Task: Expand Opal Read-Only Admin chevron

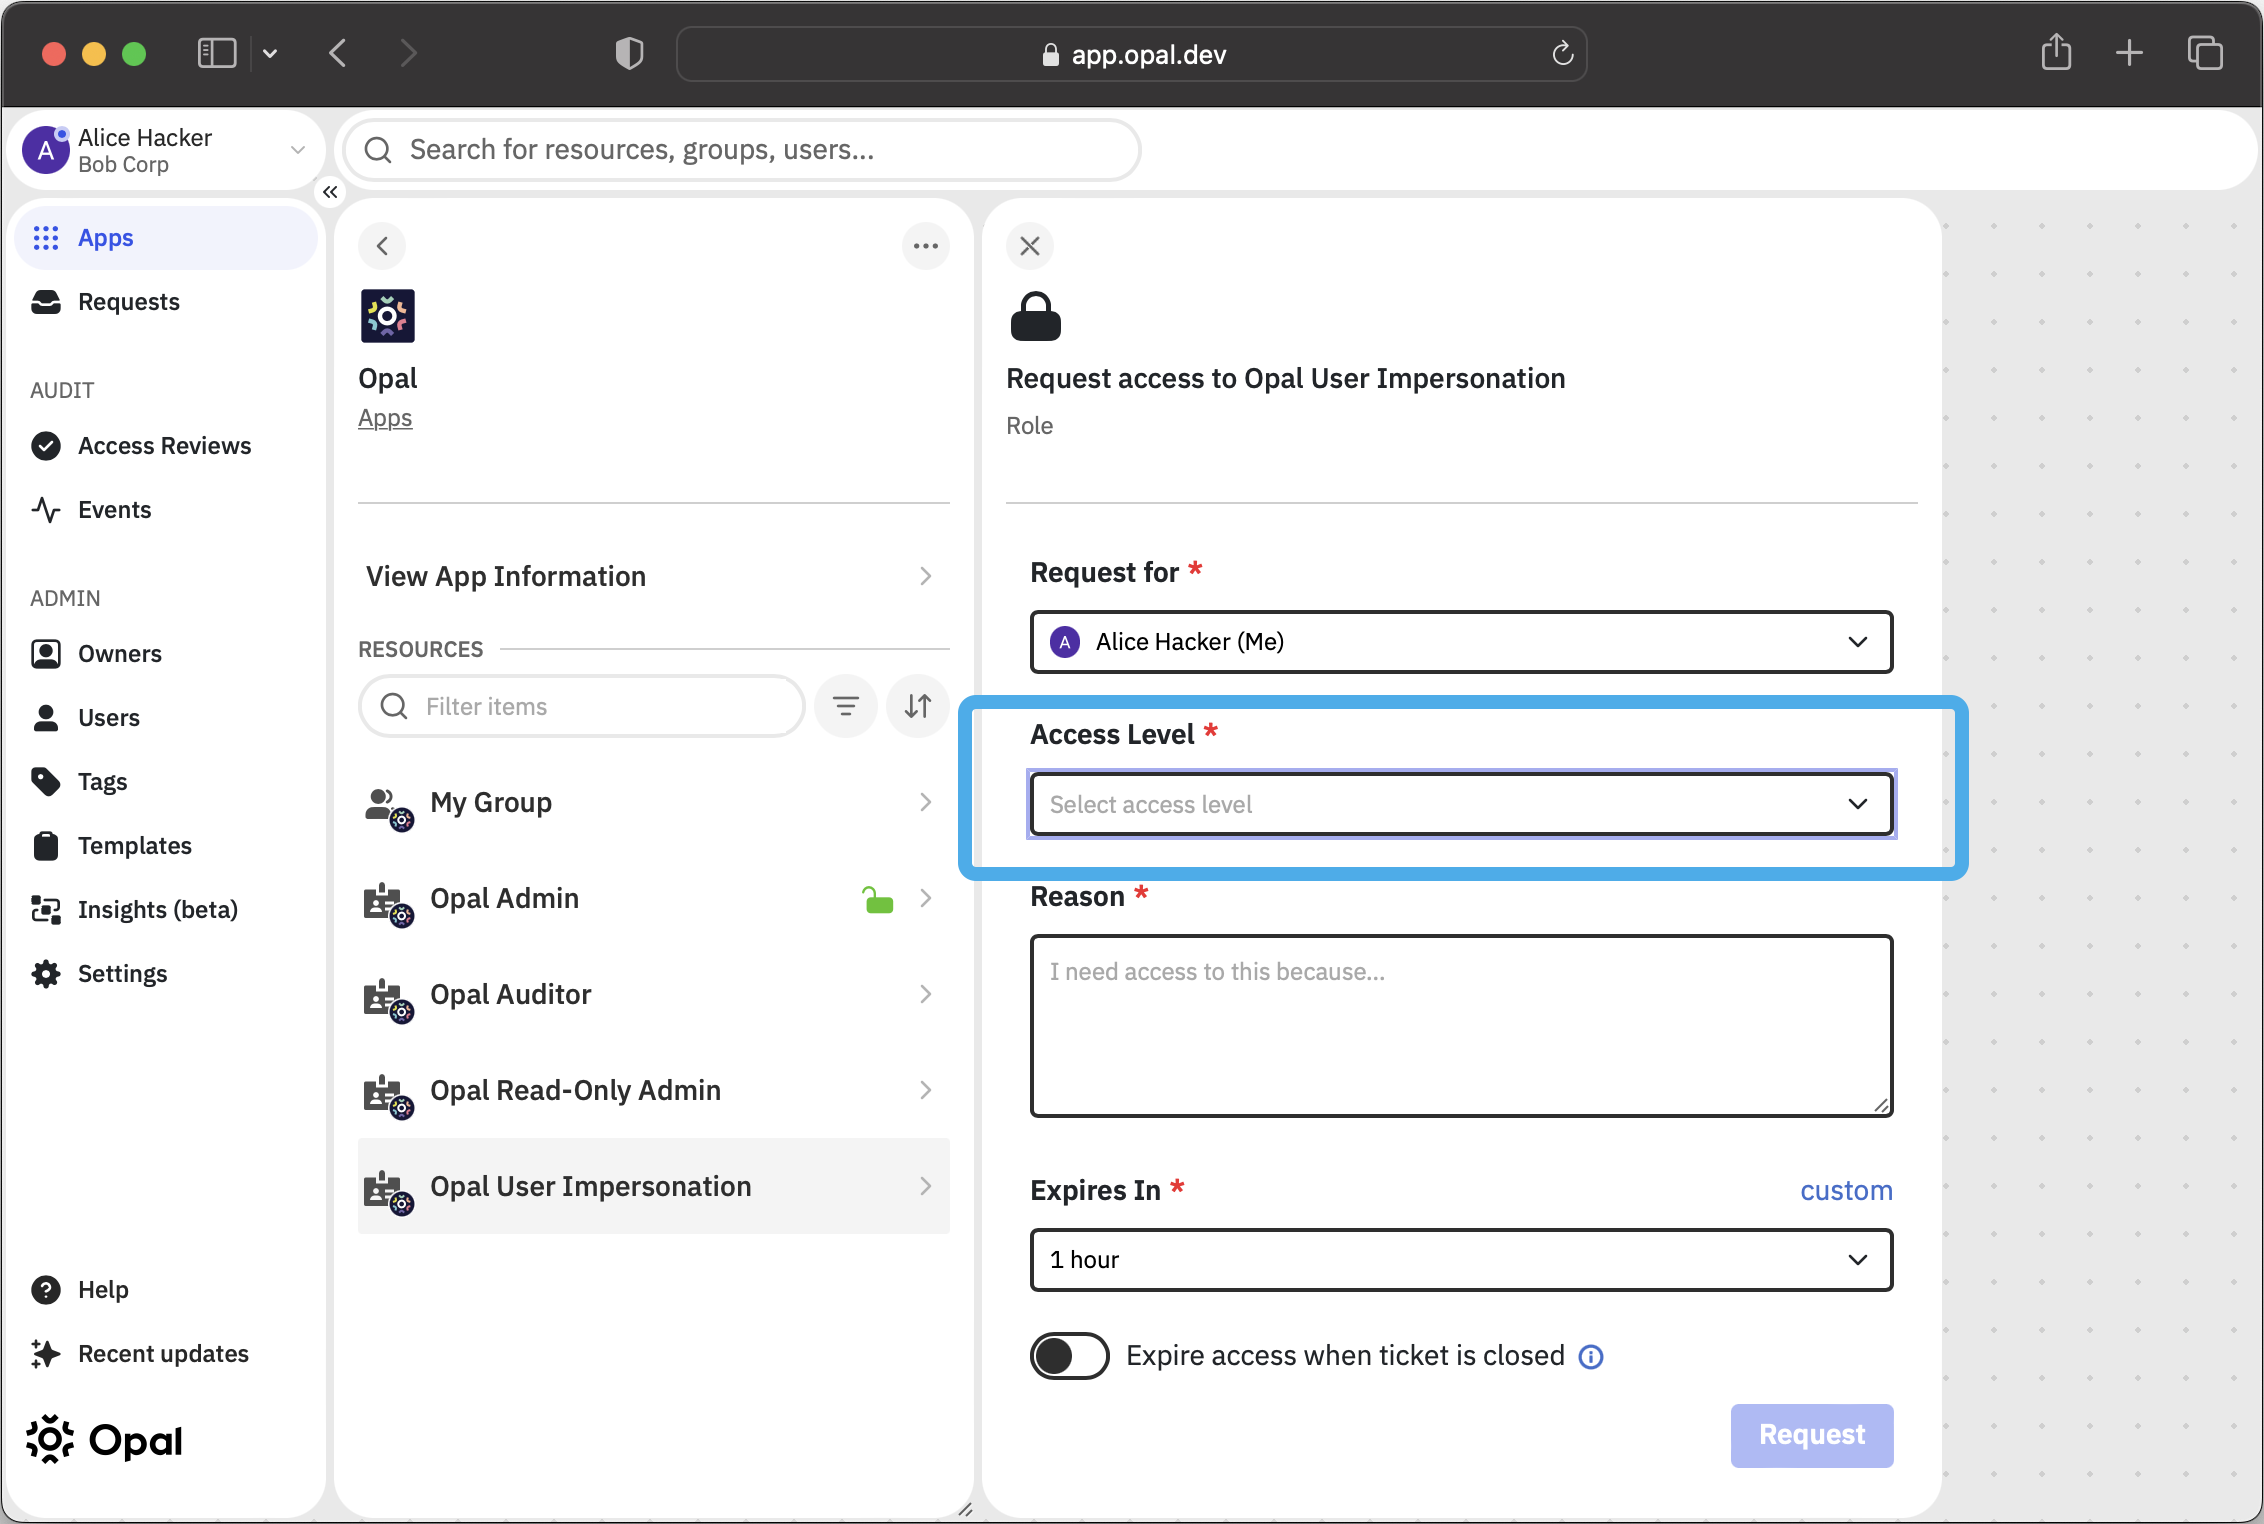Action: [926, 1091]
